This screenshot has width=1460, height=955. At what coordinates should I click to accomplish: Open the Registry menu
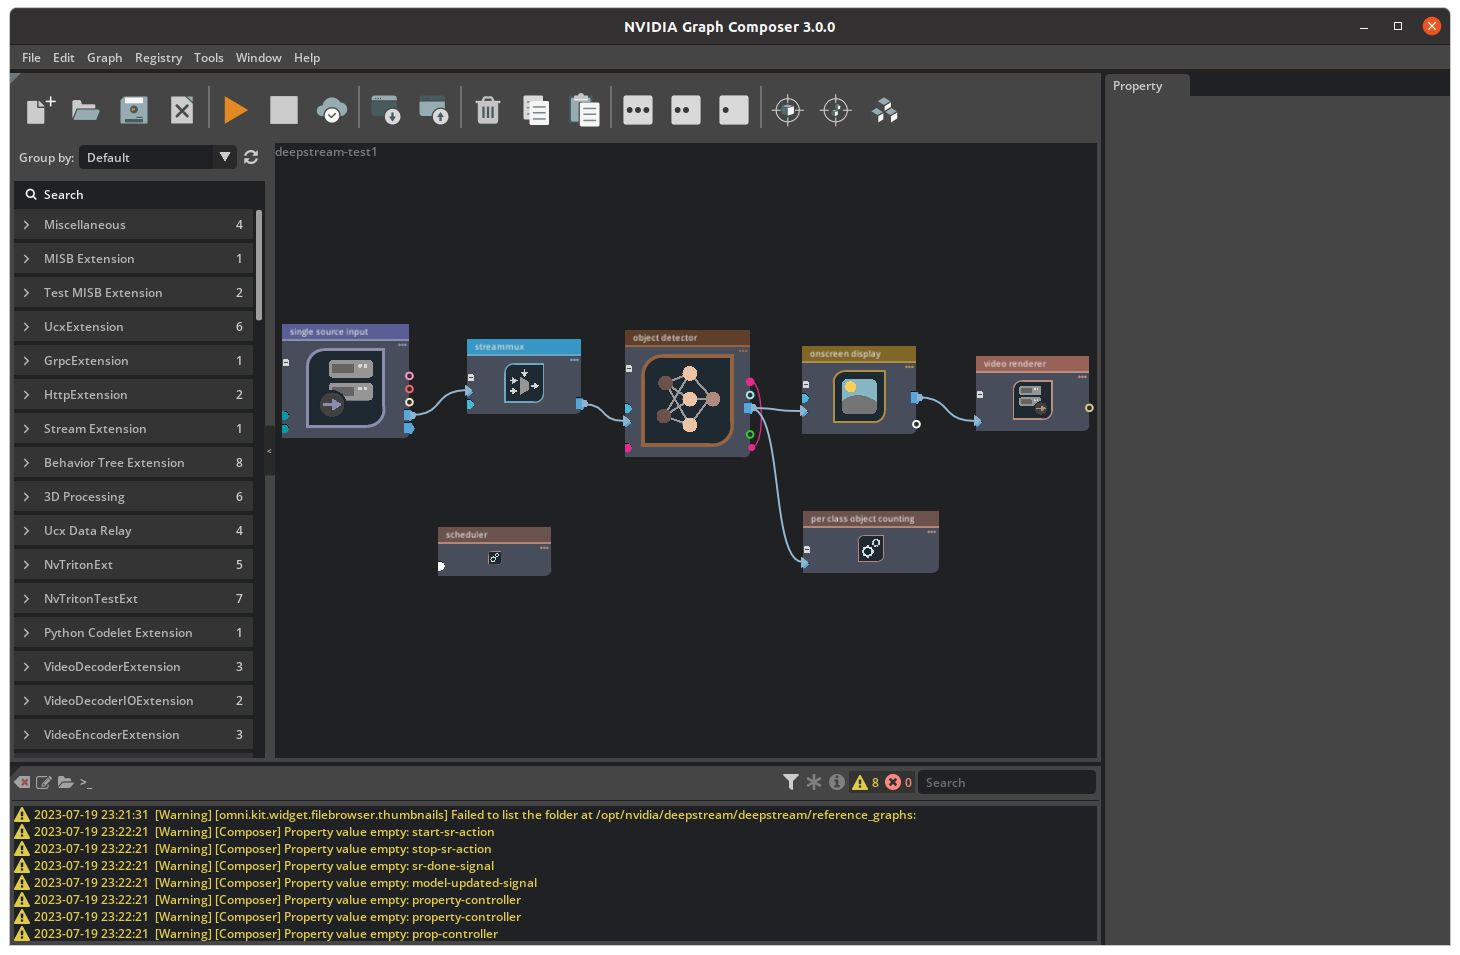158,58
